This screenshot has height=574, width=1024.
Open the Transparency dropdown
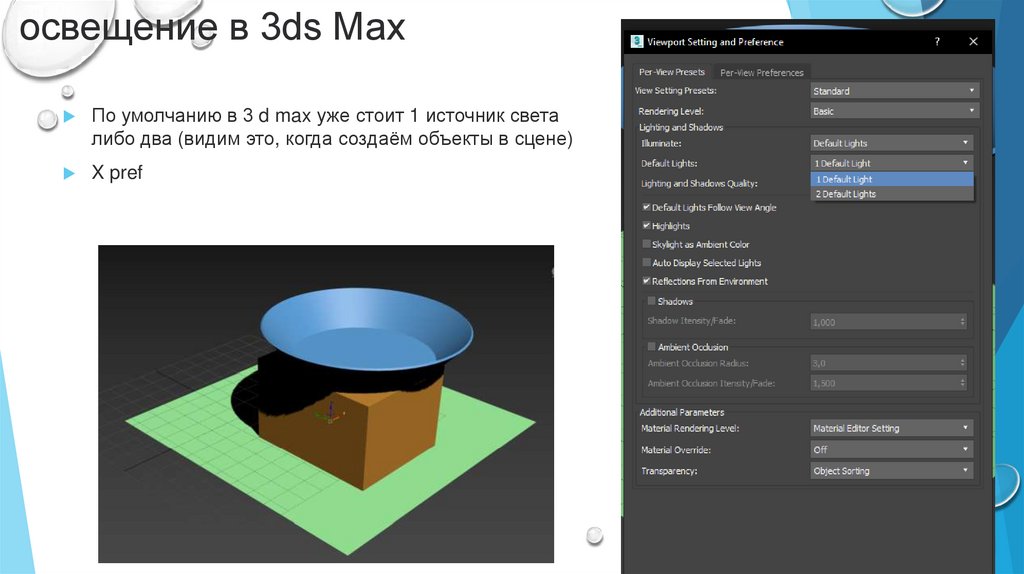coord(891,470)
